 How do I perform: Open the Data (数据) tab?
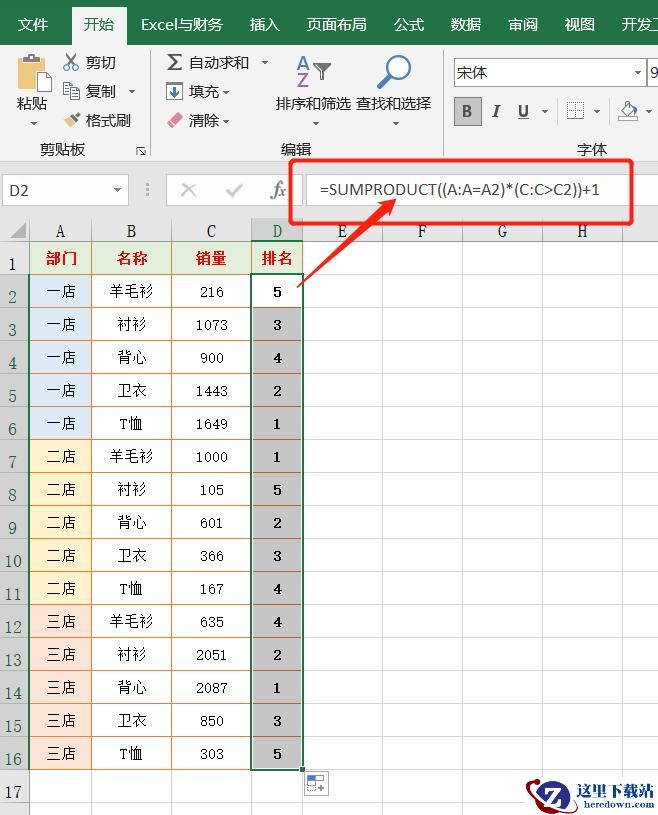466,24
